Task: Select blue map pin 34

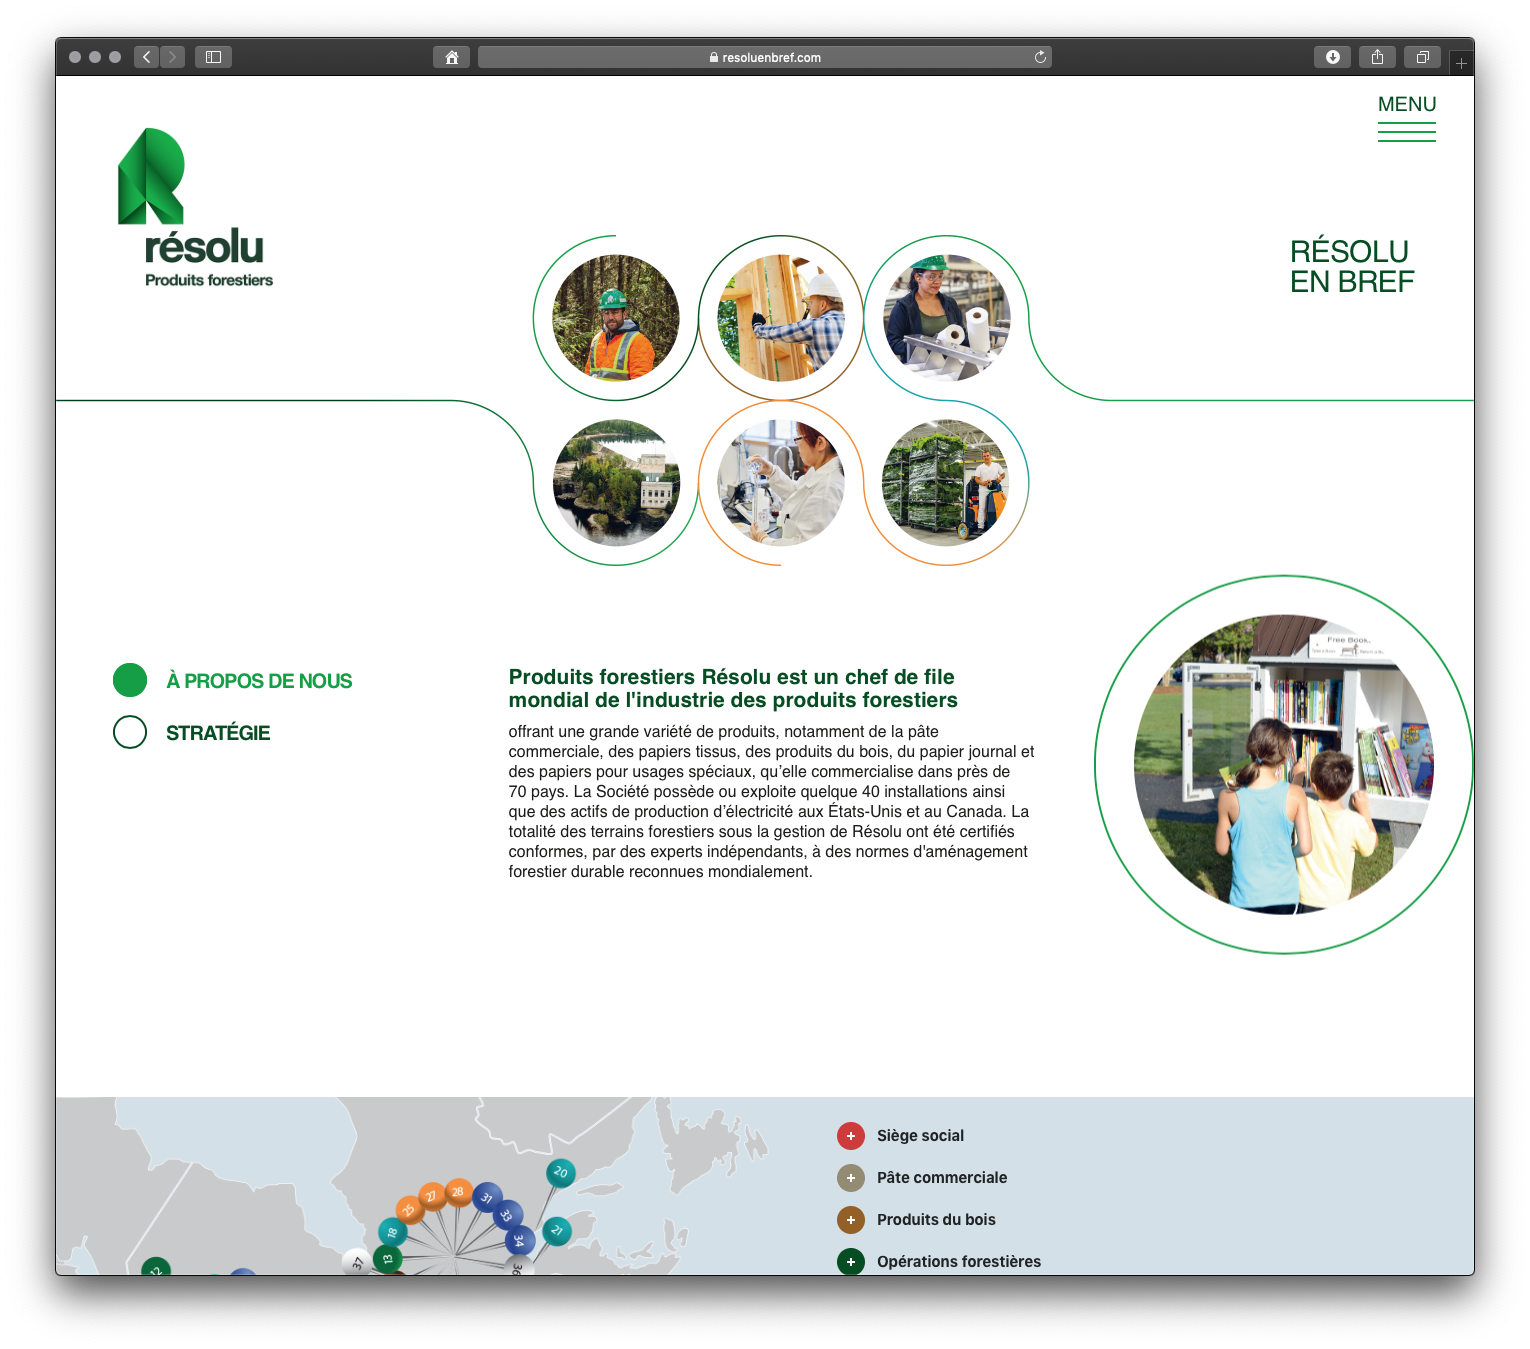Action: point(519,1241)
